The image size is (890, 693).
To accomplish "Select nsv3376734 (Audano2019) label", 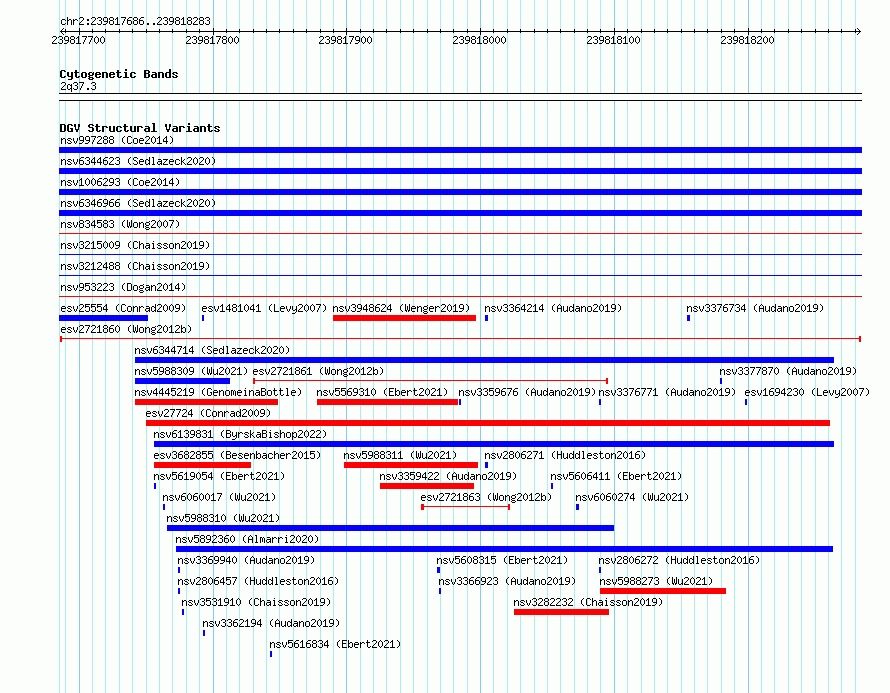I will (755, 308).
